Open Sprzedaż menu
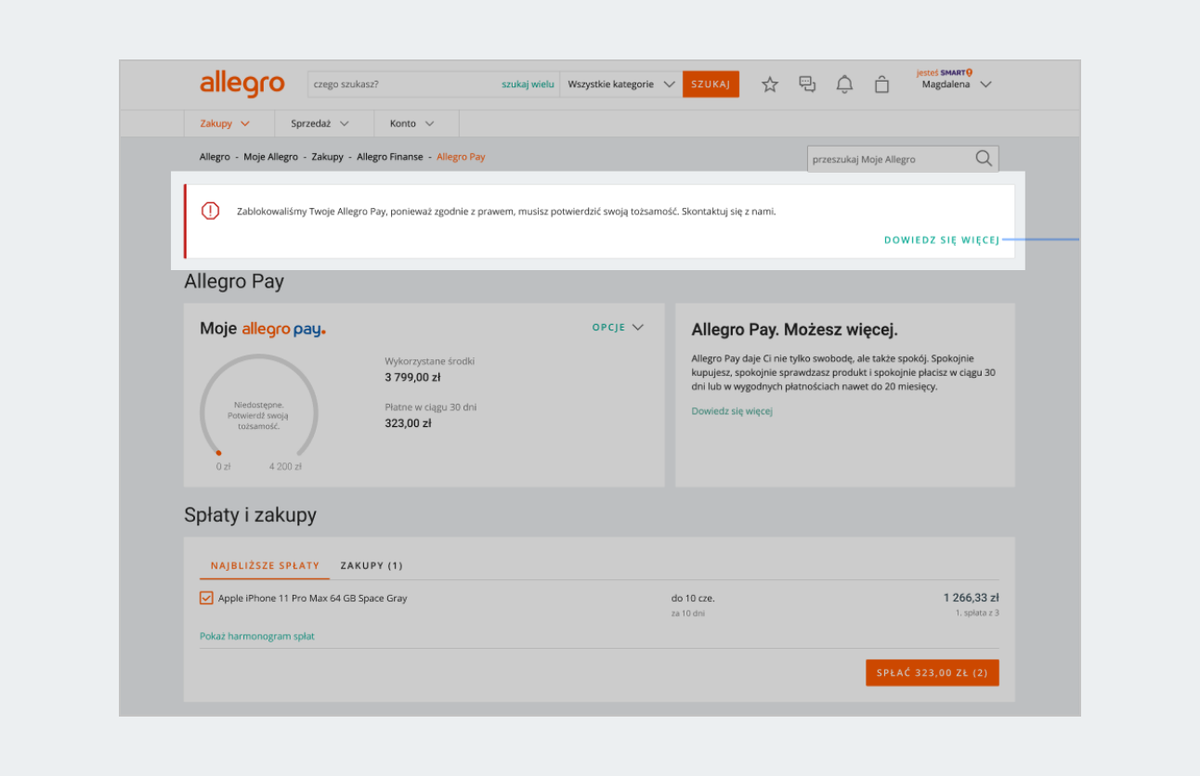 (x=320, y=123)
